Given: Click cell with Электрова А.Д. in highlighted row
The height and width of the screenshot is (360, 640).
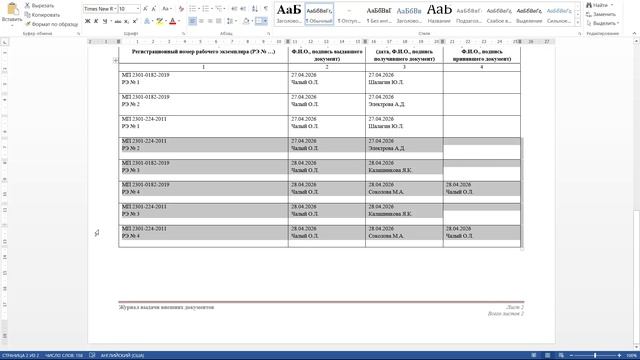Looking at the screenshot, I should 404,148.
